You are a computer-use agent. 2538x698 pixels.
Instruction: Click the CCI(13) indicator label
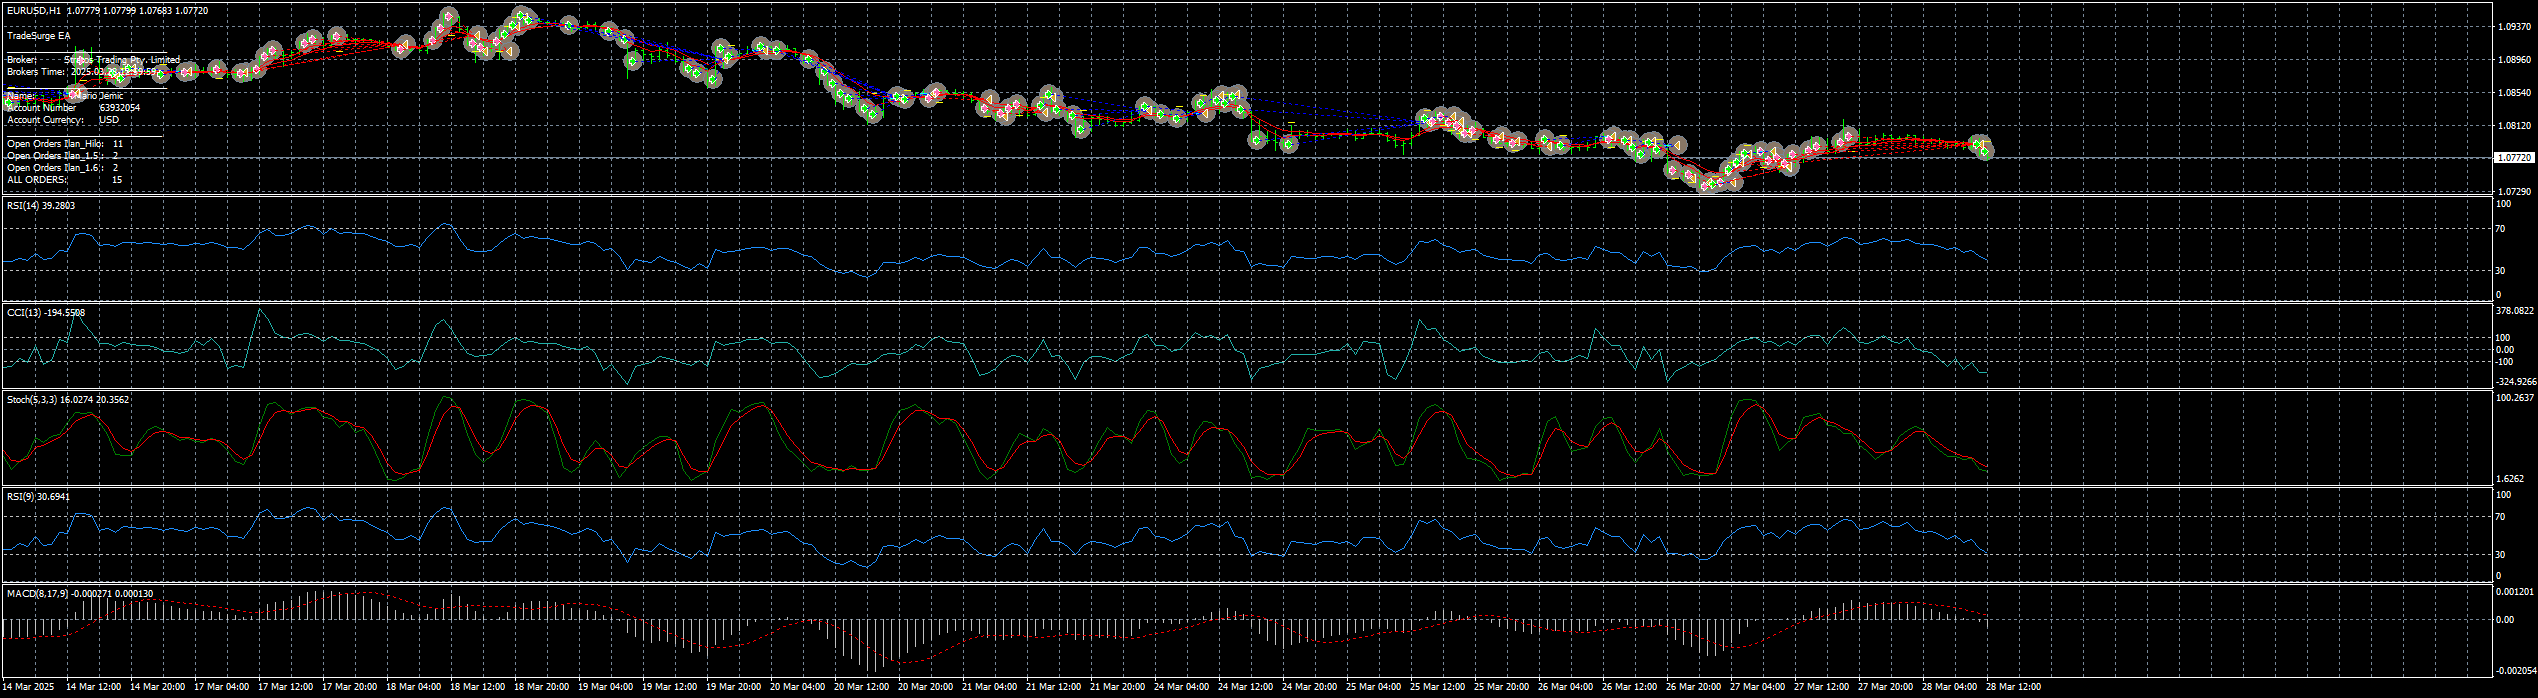coord(46,312)
